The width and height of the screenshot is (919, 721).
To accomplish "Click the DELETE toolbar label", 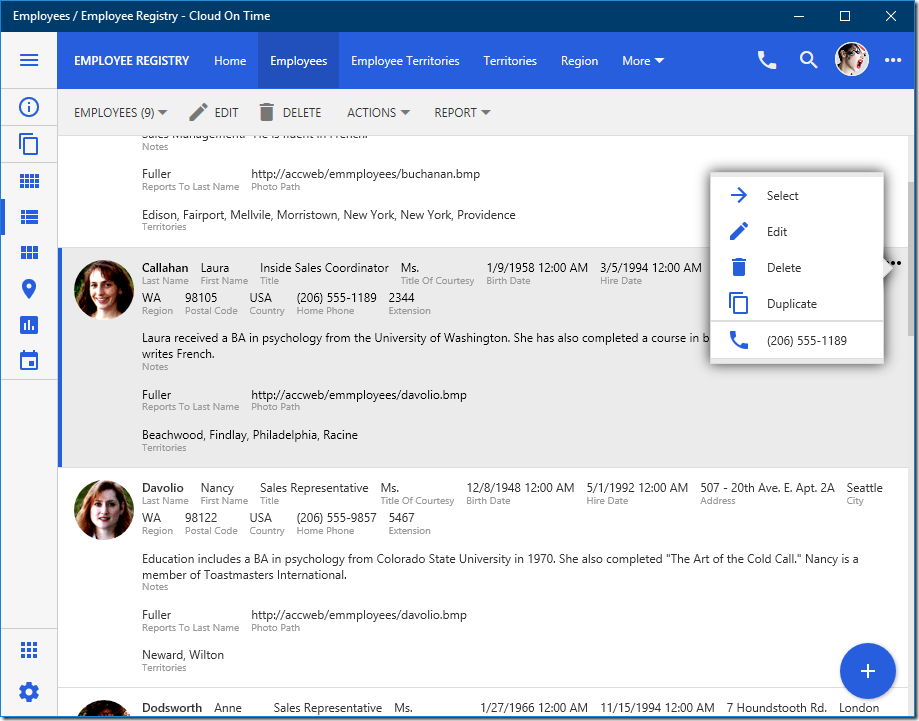I will 302,113.
